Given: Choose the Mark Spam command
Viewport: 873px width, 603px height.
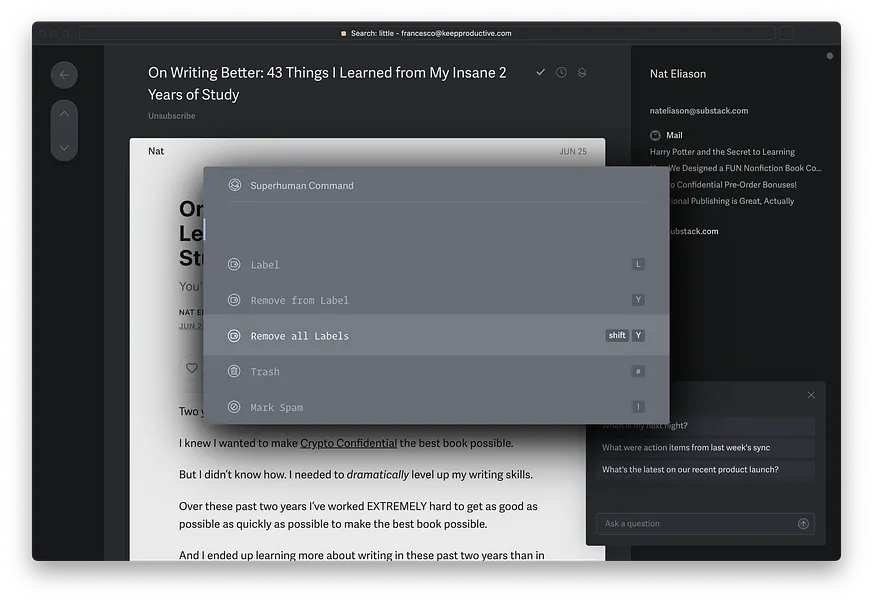Looking at the screenshot, I should 436,407.
